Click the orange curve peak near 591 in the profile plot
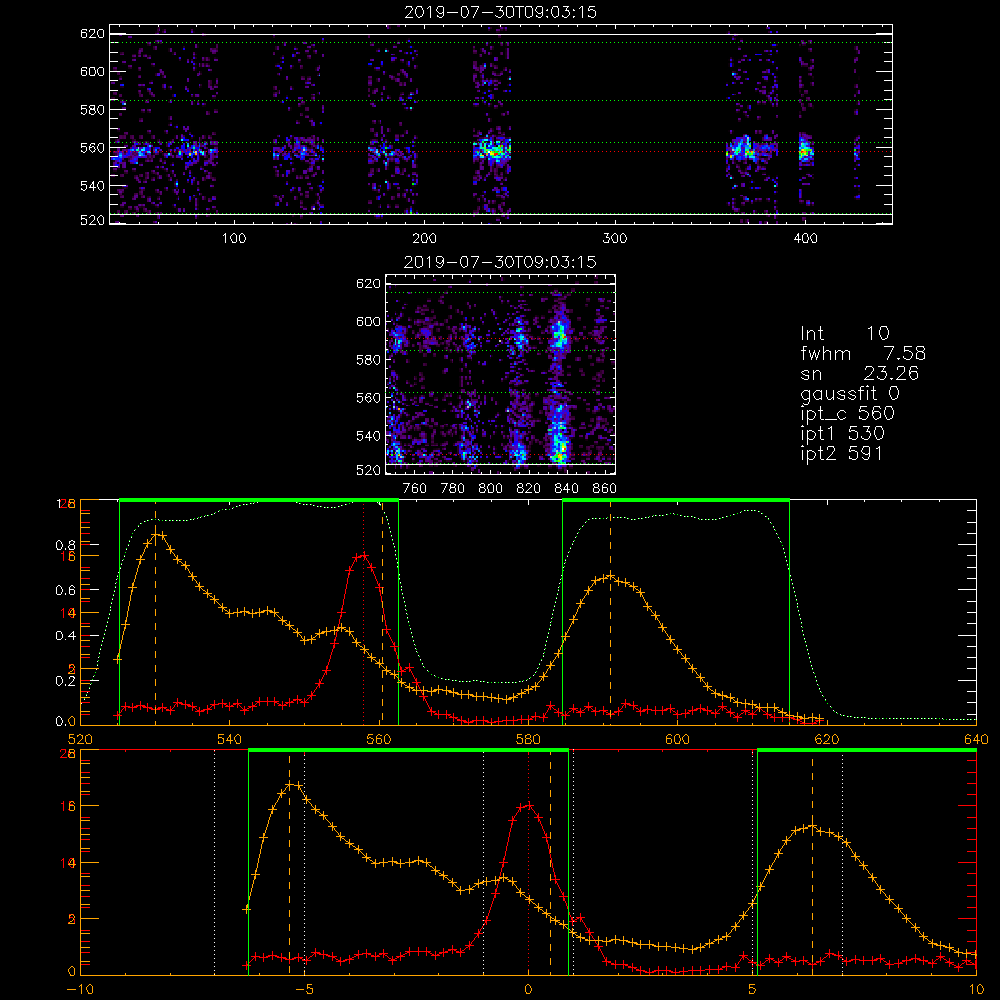Viewport: 1000px width, 1000px height. click(610, 577)
